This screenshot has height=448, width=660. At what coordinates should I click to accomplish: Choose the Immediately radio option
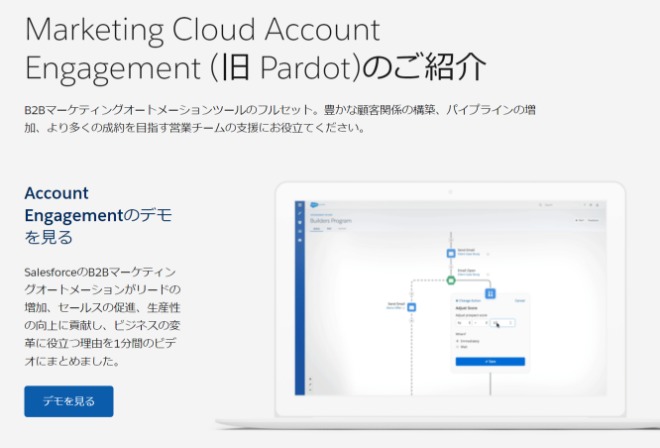(457, 342)
